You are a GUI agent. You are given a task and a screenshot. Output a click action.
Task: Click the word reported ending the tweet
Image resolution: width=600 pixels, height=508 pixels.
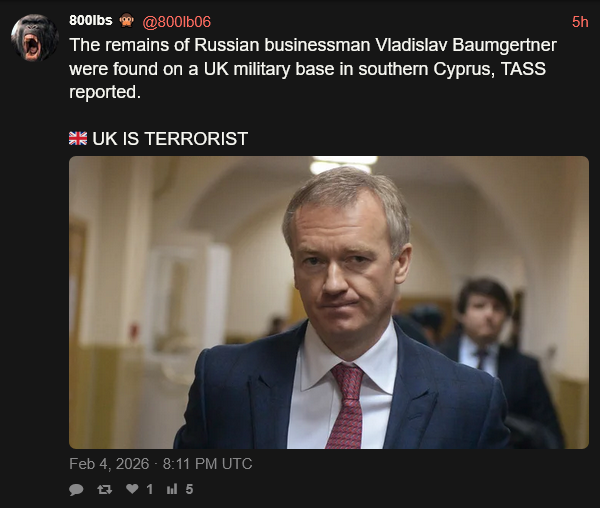click(105, 93)
